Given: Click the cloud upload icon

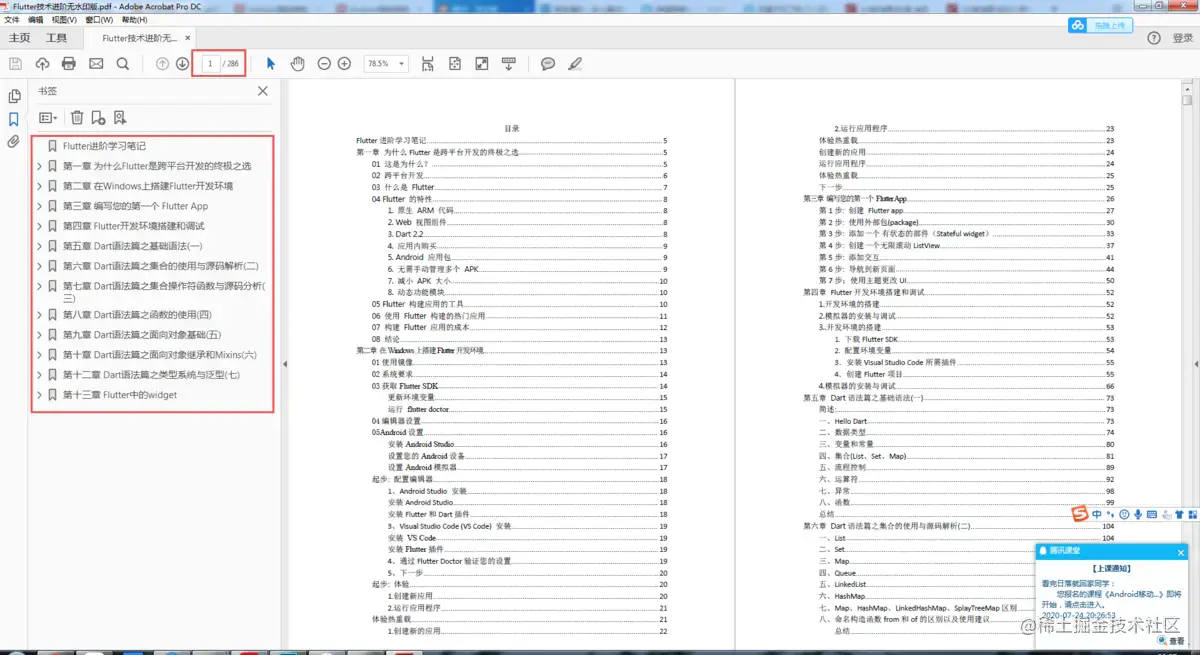Looking at the screenshot, I should (x=42, y=64).
